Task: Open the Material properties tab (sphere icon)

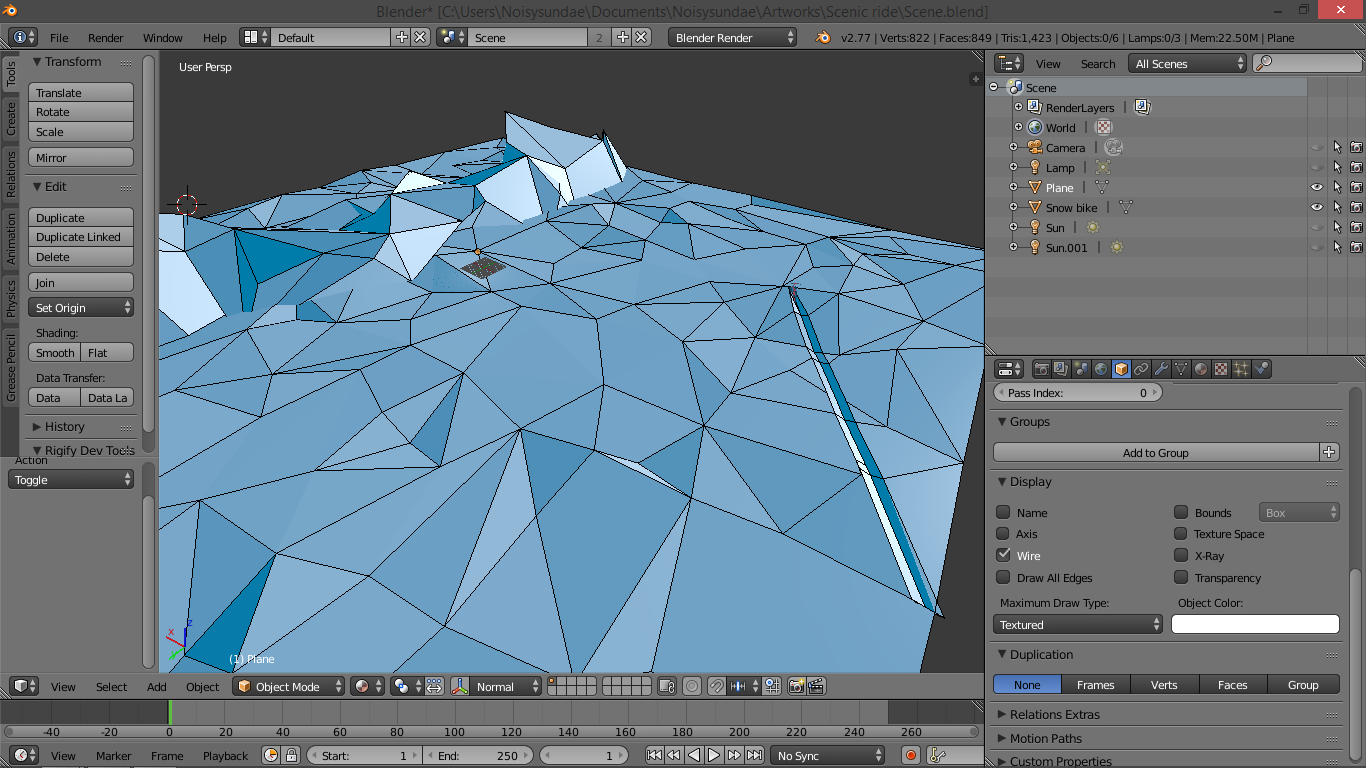Action: [1201, 369]
